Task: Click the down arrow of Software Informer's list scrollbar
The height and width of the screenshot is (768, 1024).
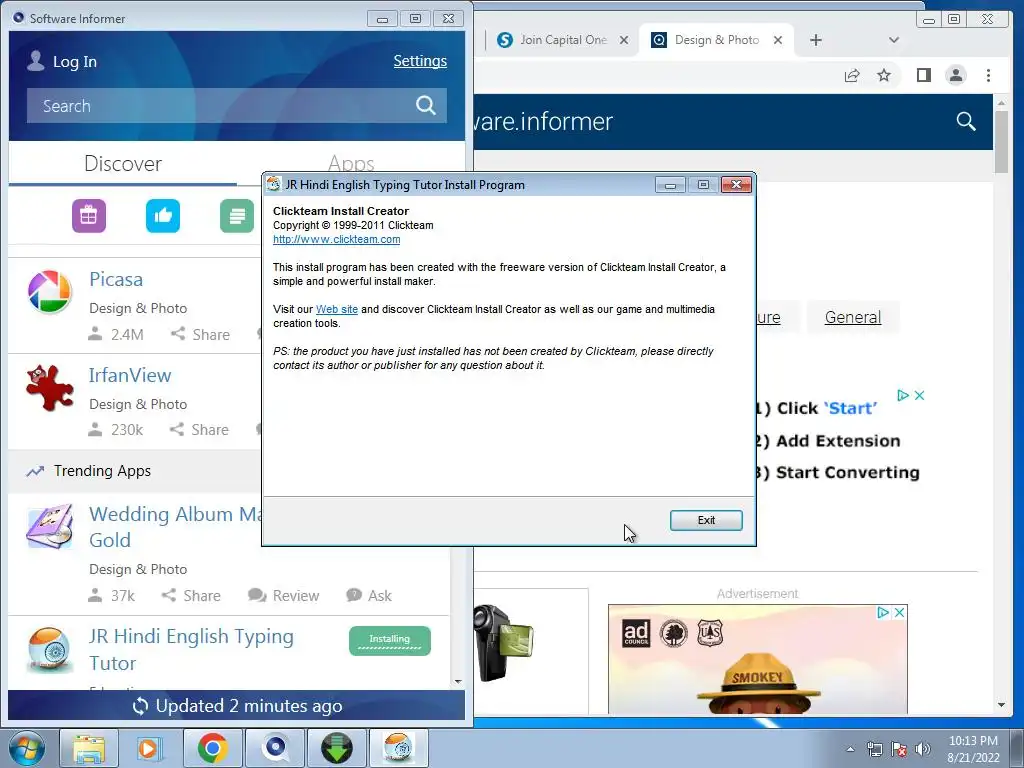Action: click(x=458, y=681)
